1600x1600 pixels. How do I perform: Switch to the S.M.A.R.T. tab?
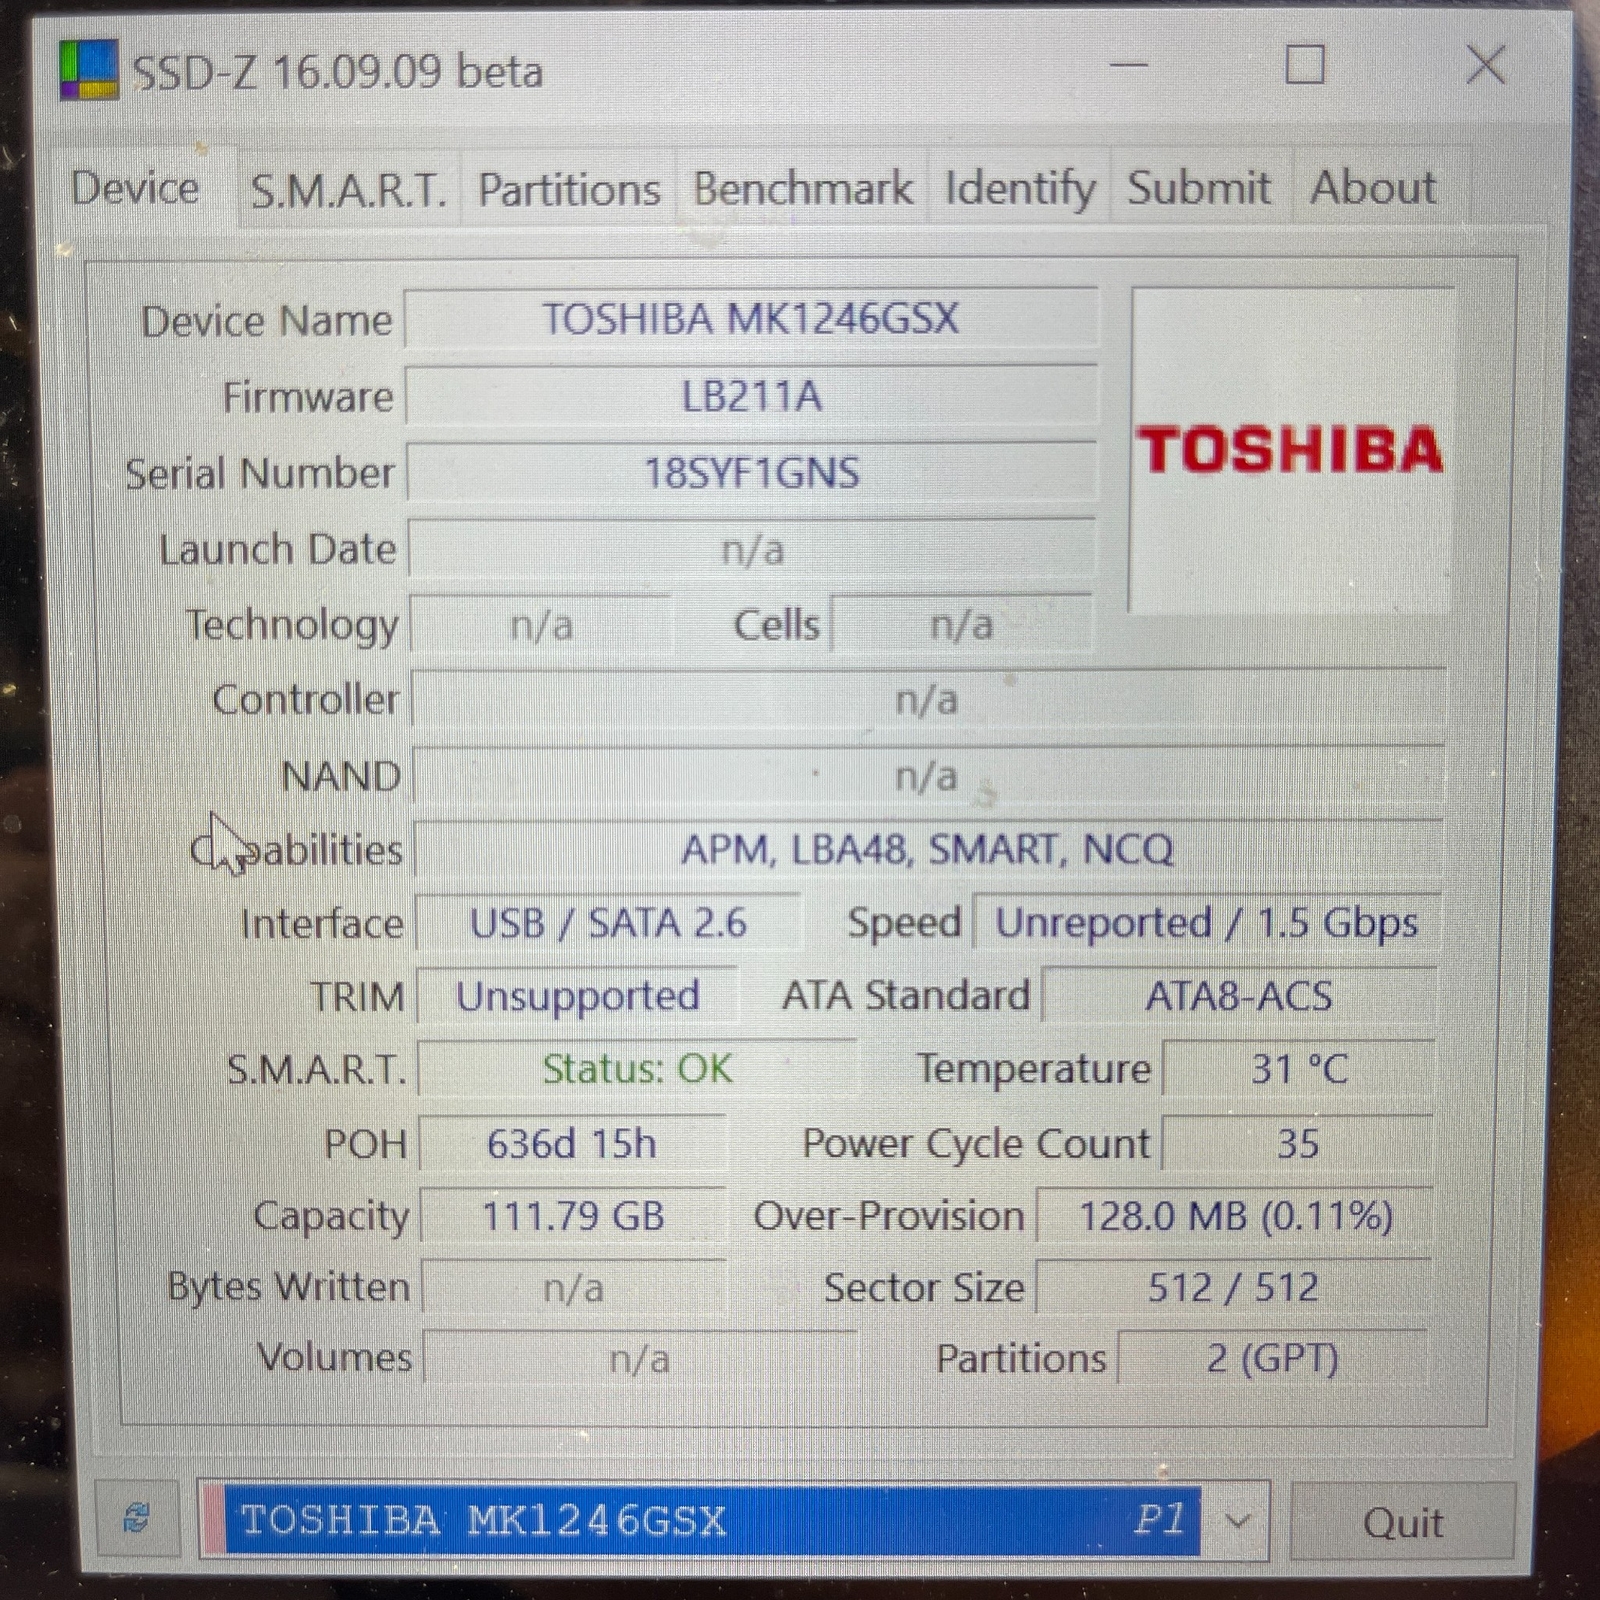pos(348,189)
